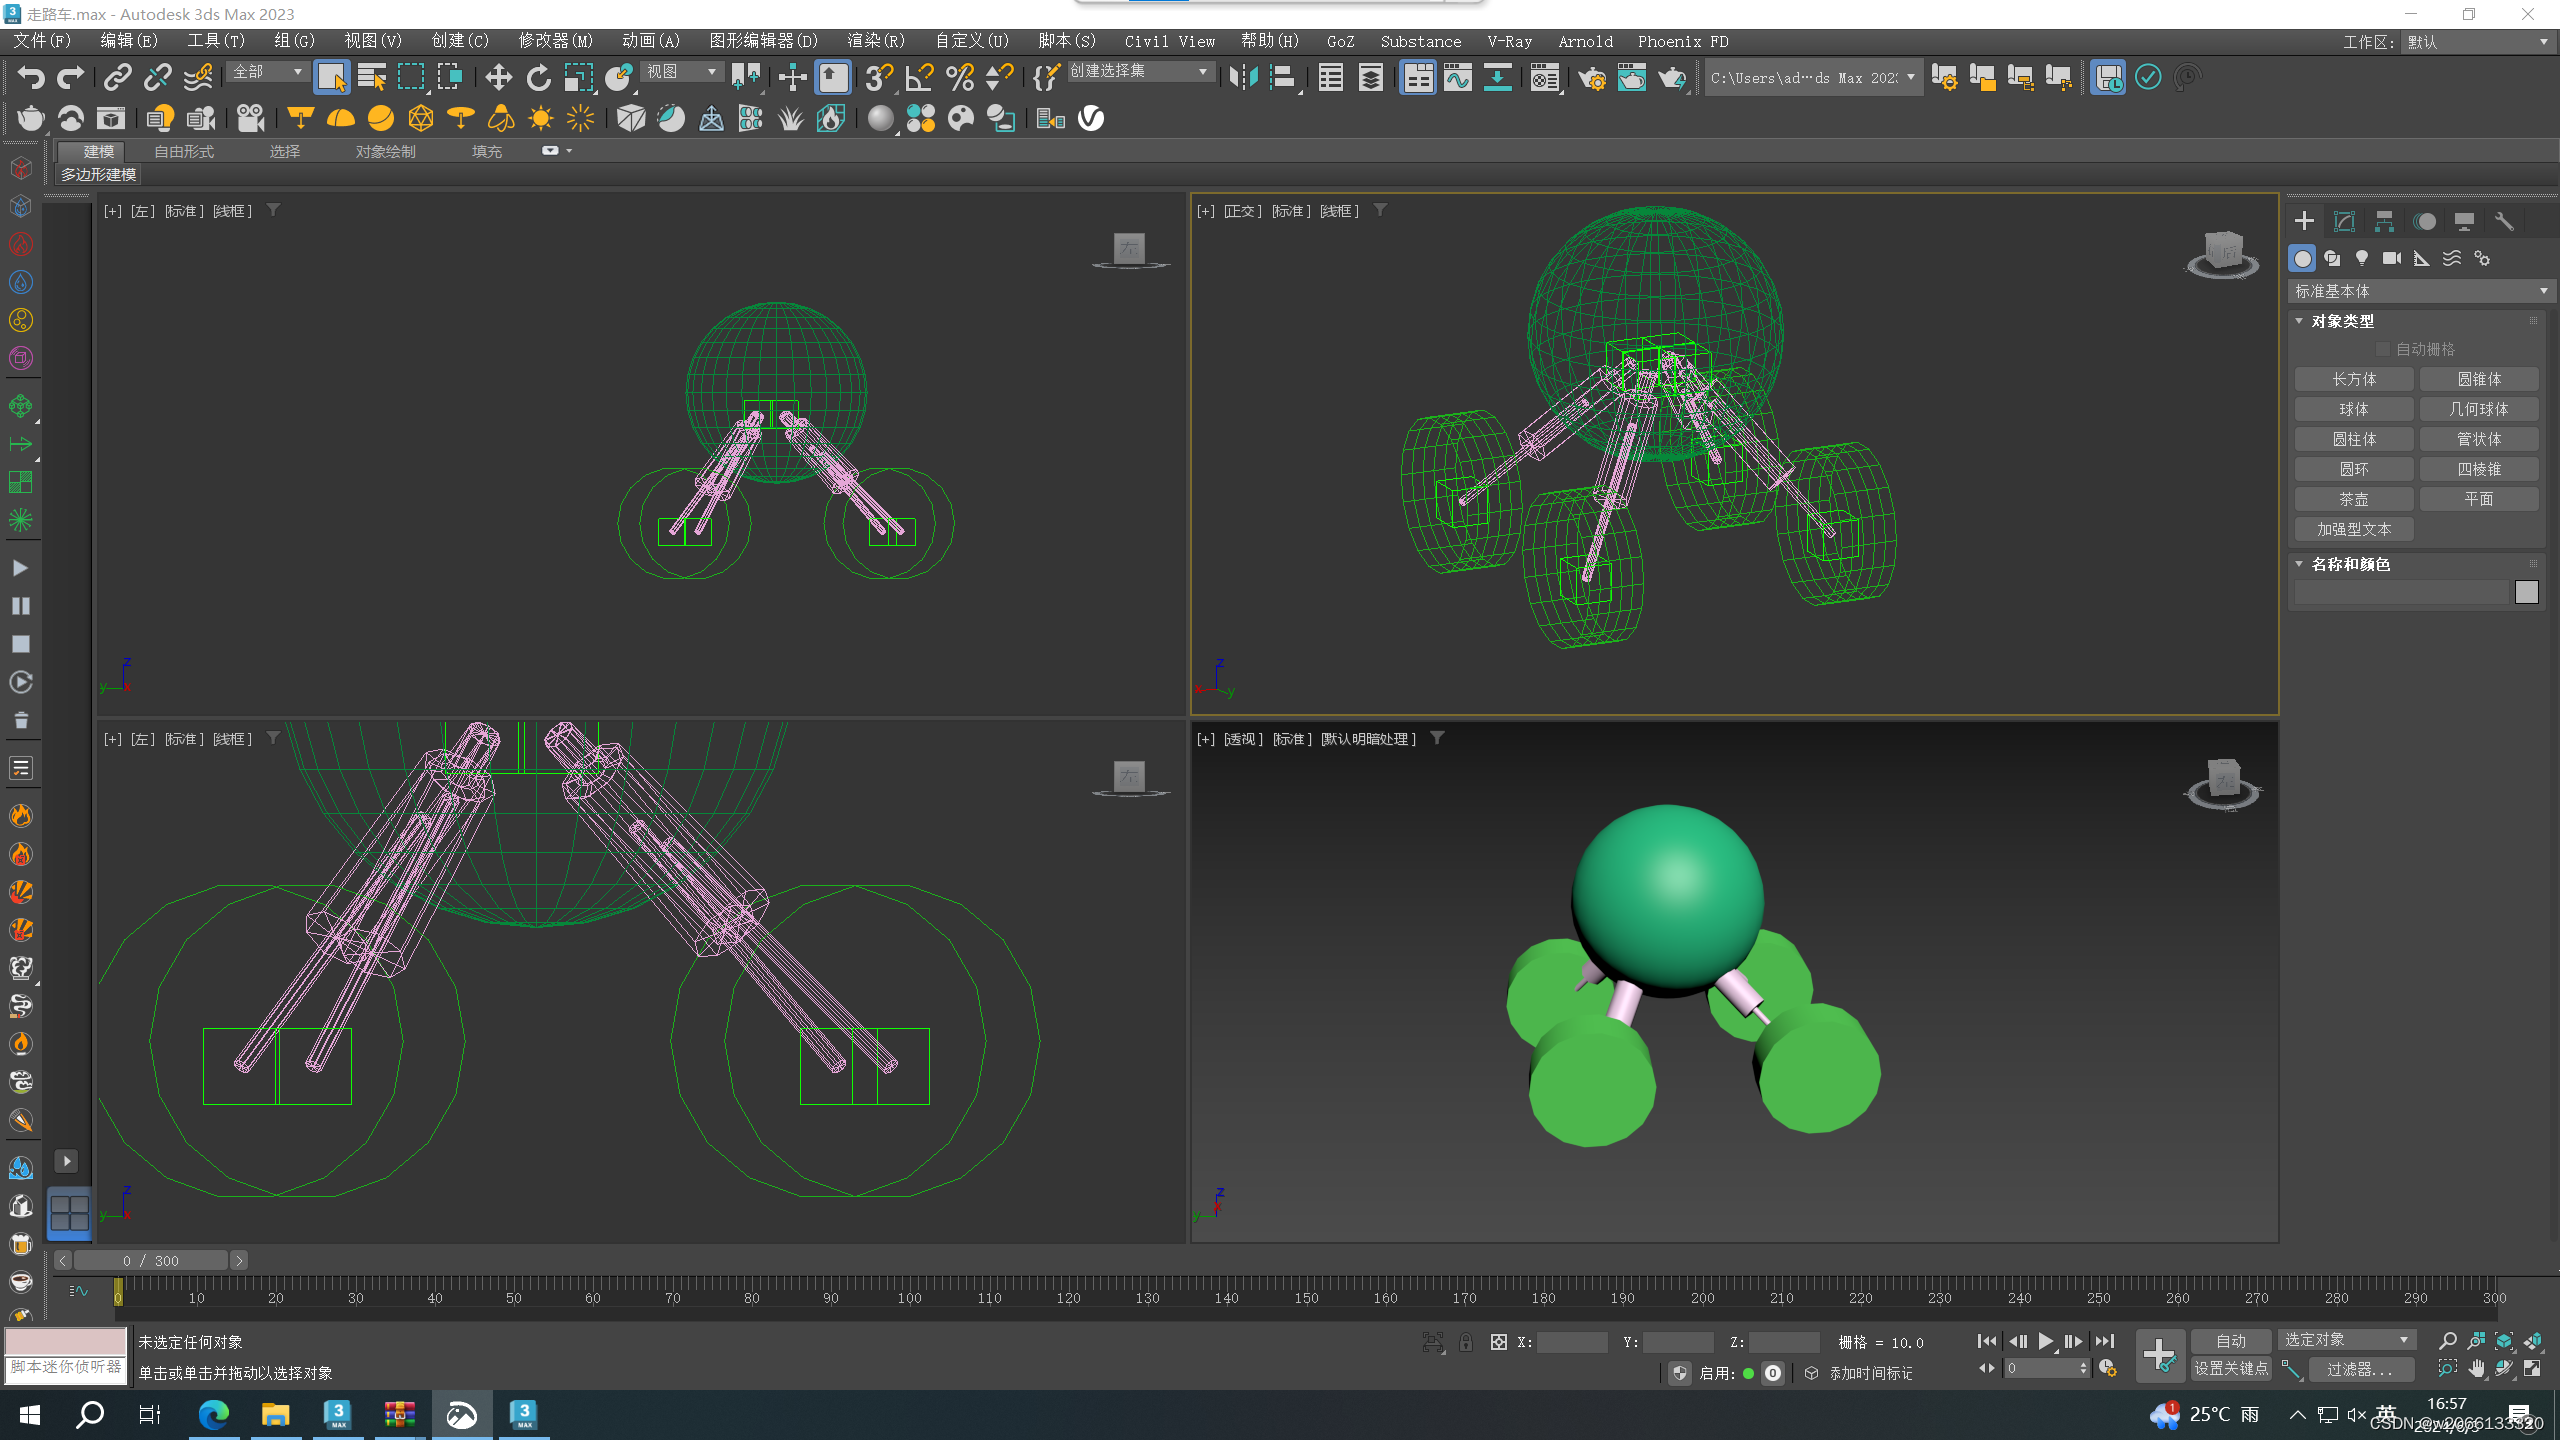Click the Teapot primitive button
The image size is (2560, 1440).
[2353, 499]
